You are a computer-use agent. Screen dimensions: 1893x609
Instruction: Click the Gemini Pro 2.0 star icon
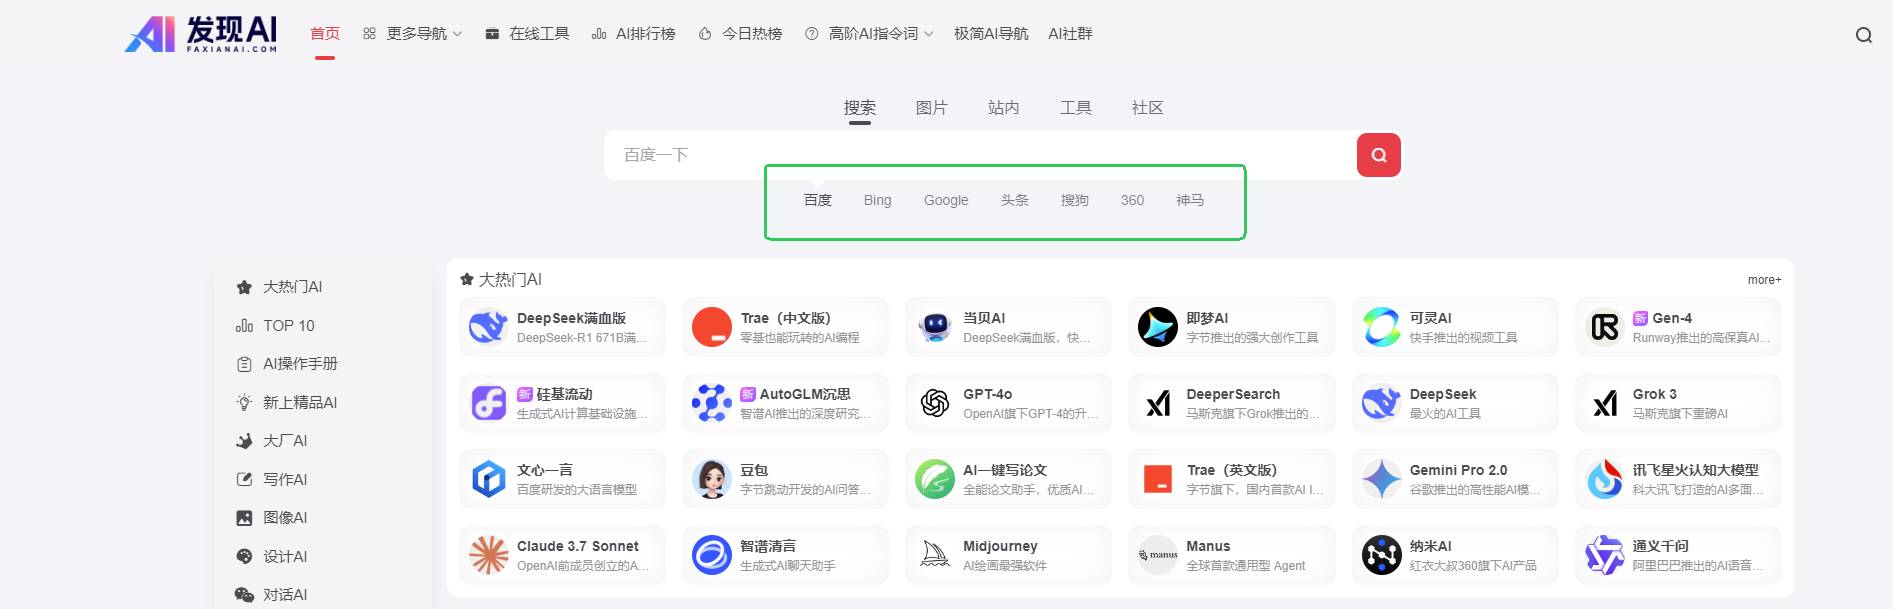pyautogui.click(x=1382, y=479)
